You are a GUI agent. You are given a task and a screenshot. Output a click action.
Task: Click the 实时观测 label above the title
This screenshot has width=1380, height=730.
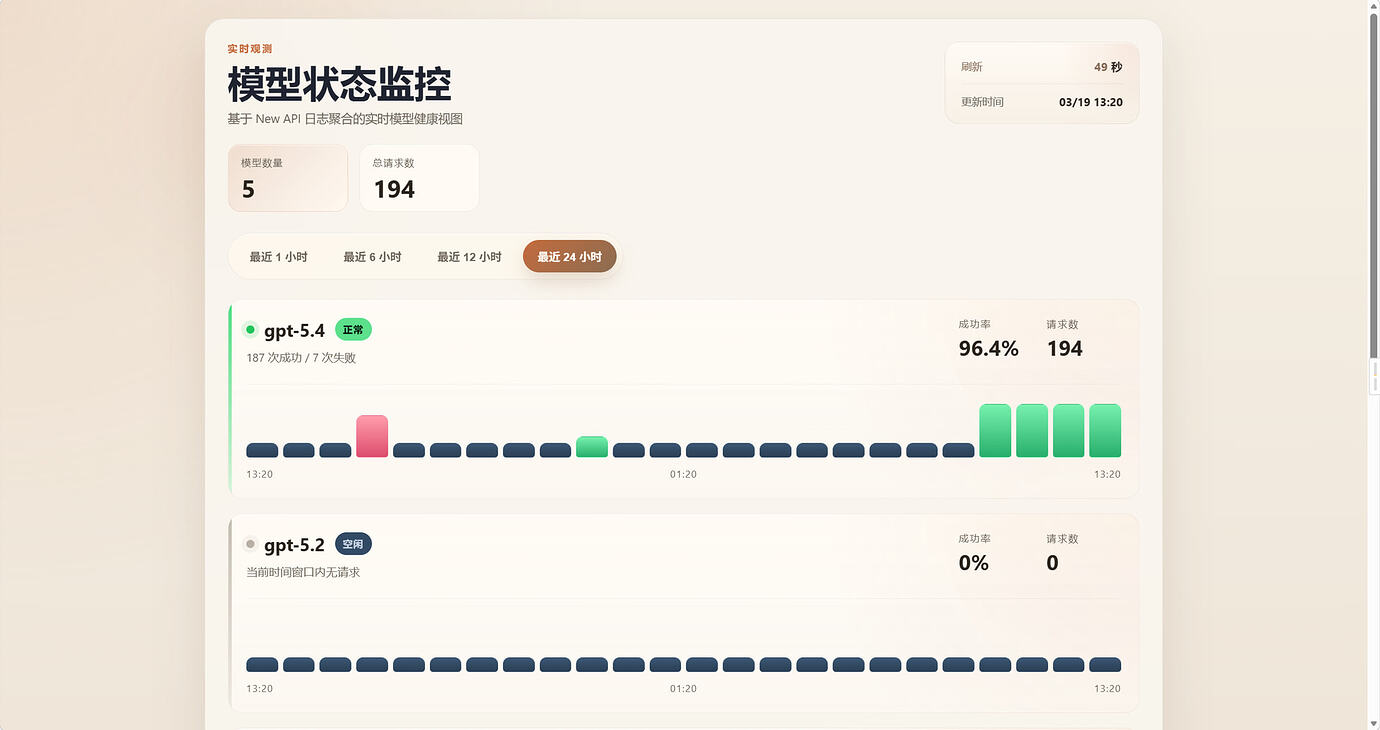coord(249,49)
